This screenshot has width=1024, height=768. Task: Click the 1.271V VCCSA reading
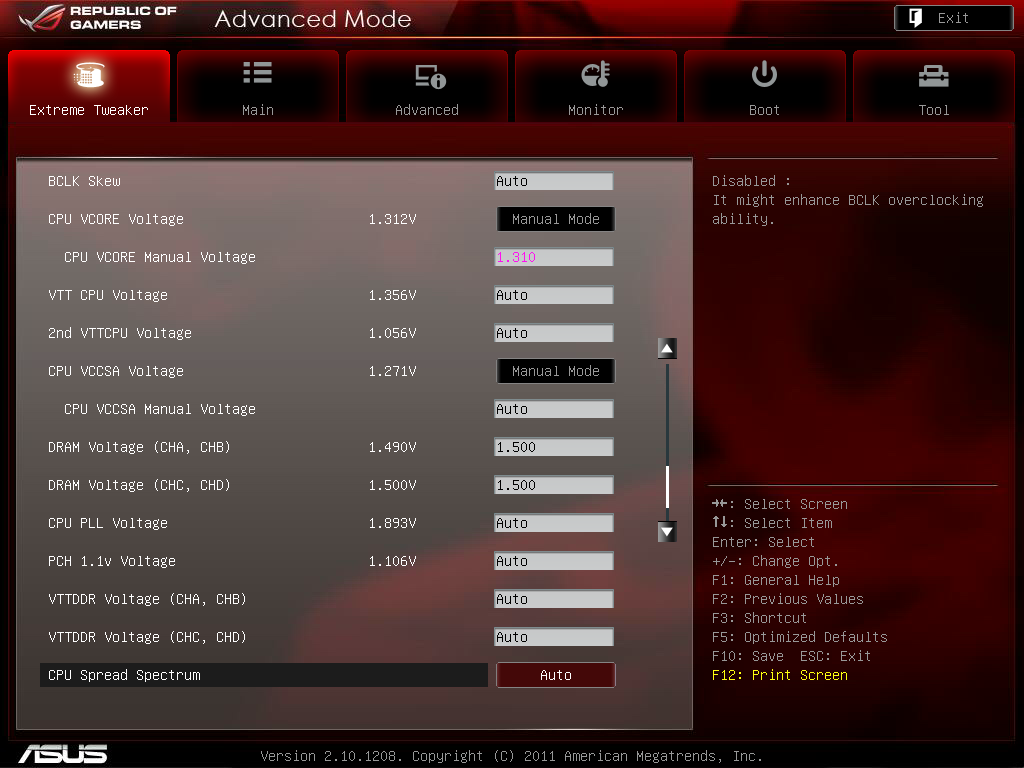point(392,371)
